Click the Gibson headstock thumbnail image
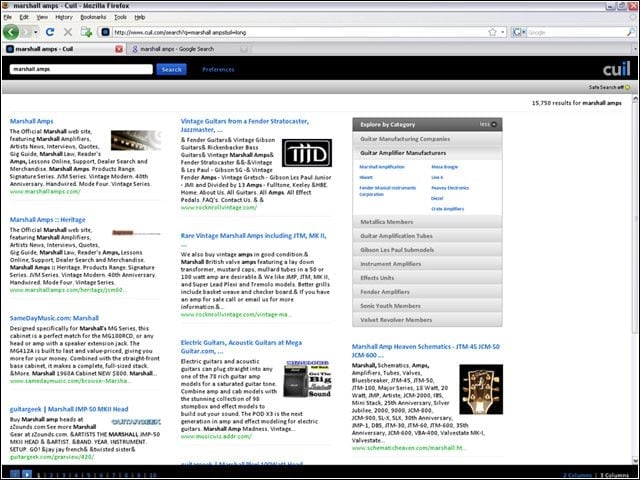Screen dimensions: 640x480 [481, 389]
